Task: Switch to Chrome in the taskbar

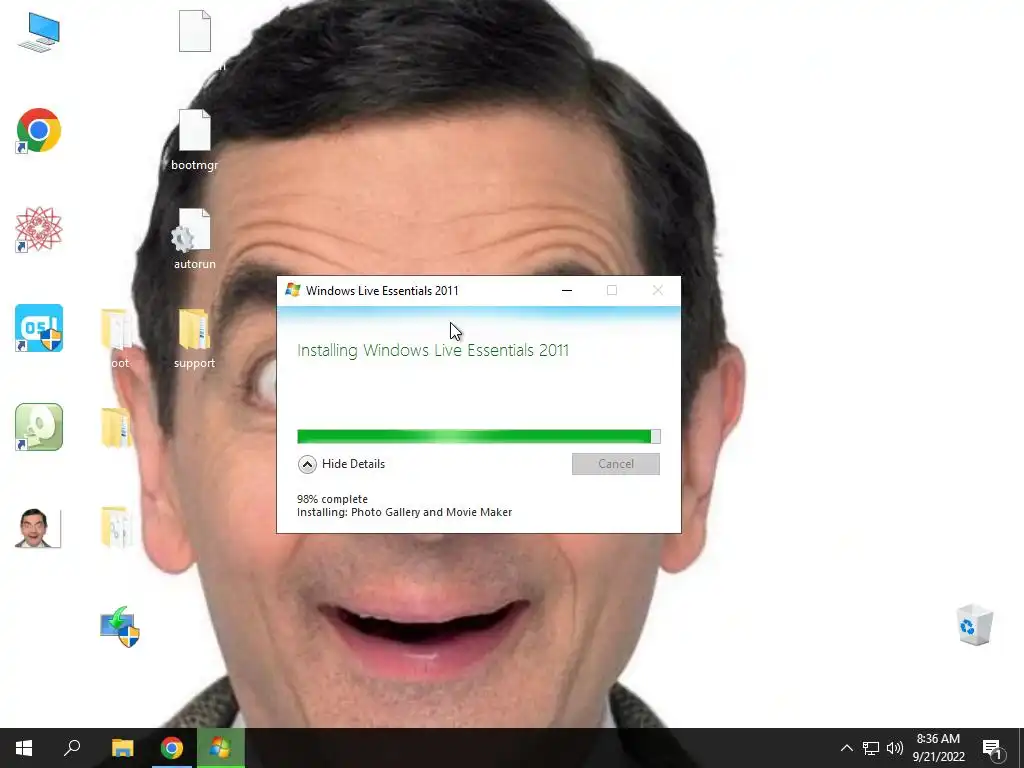Action: (172, 748)
